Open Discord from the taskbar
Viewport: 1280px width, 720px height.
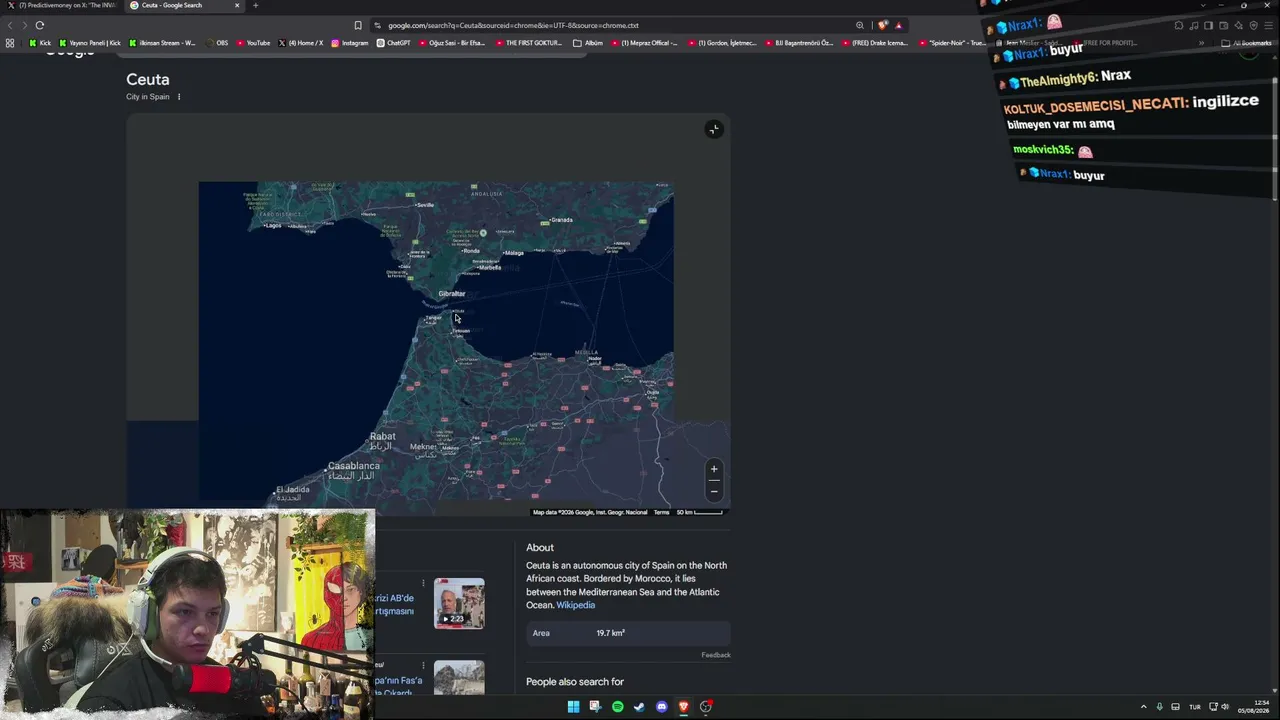[661, 707]
